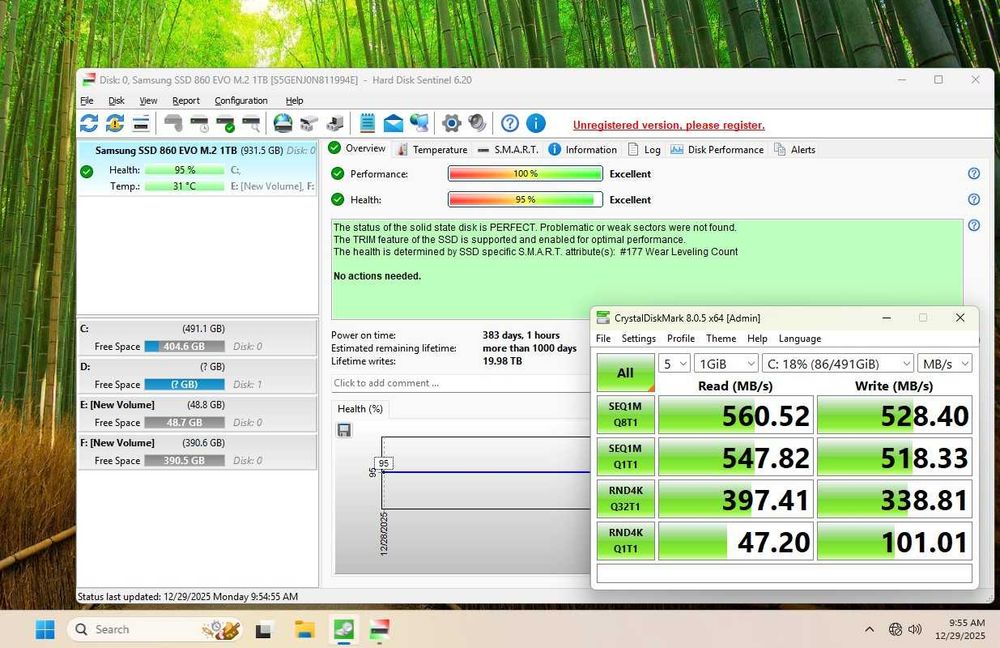Click the Windows Start button
1000x648 pixels.
tap(45, 630)
